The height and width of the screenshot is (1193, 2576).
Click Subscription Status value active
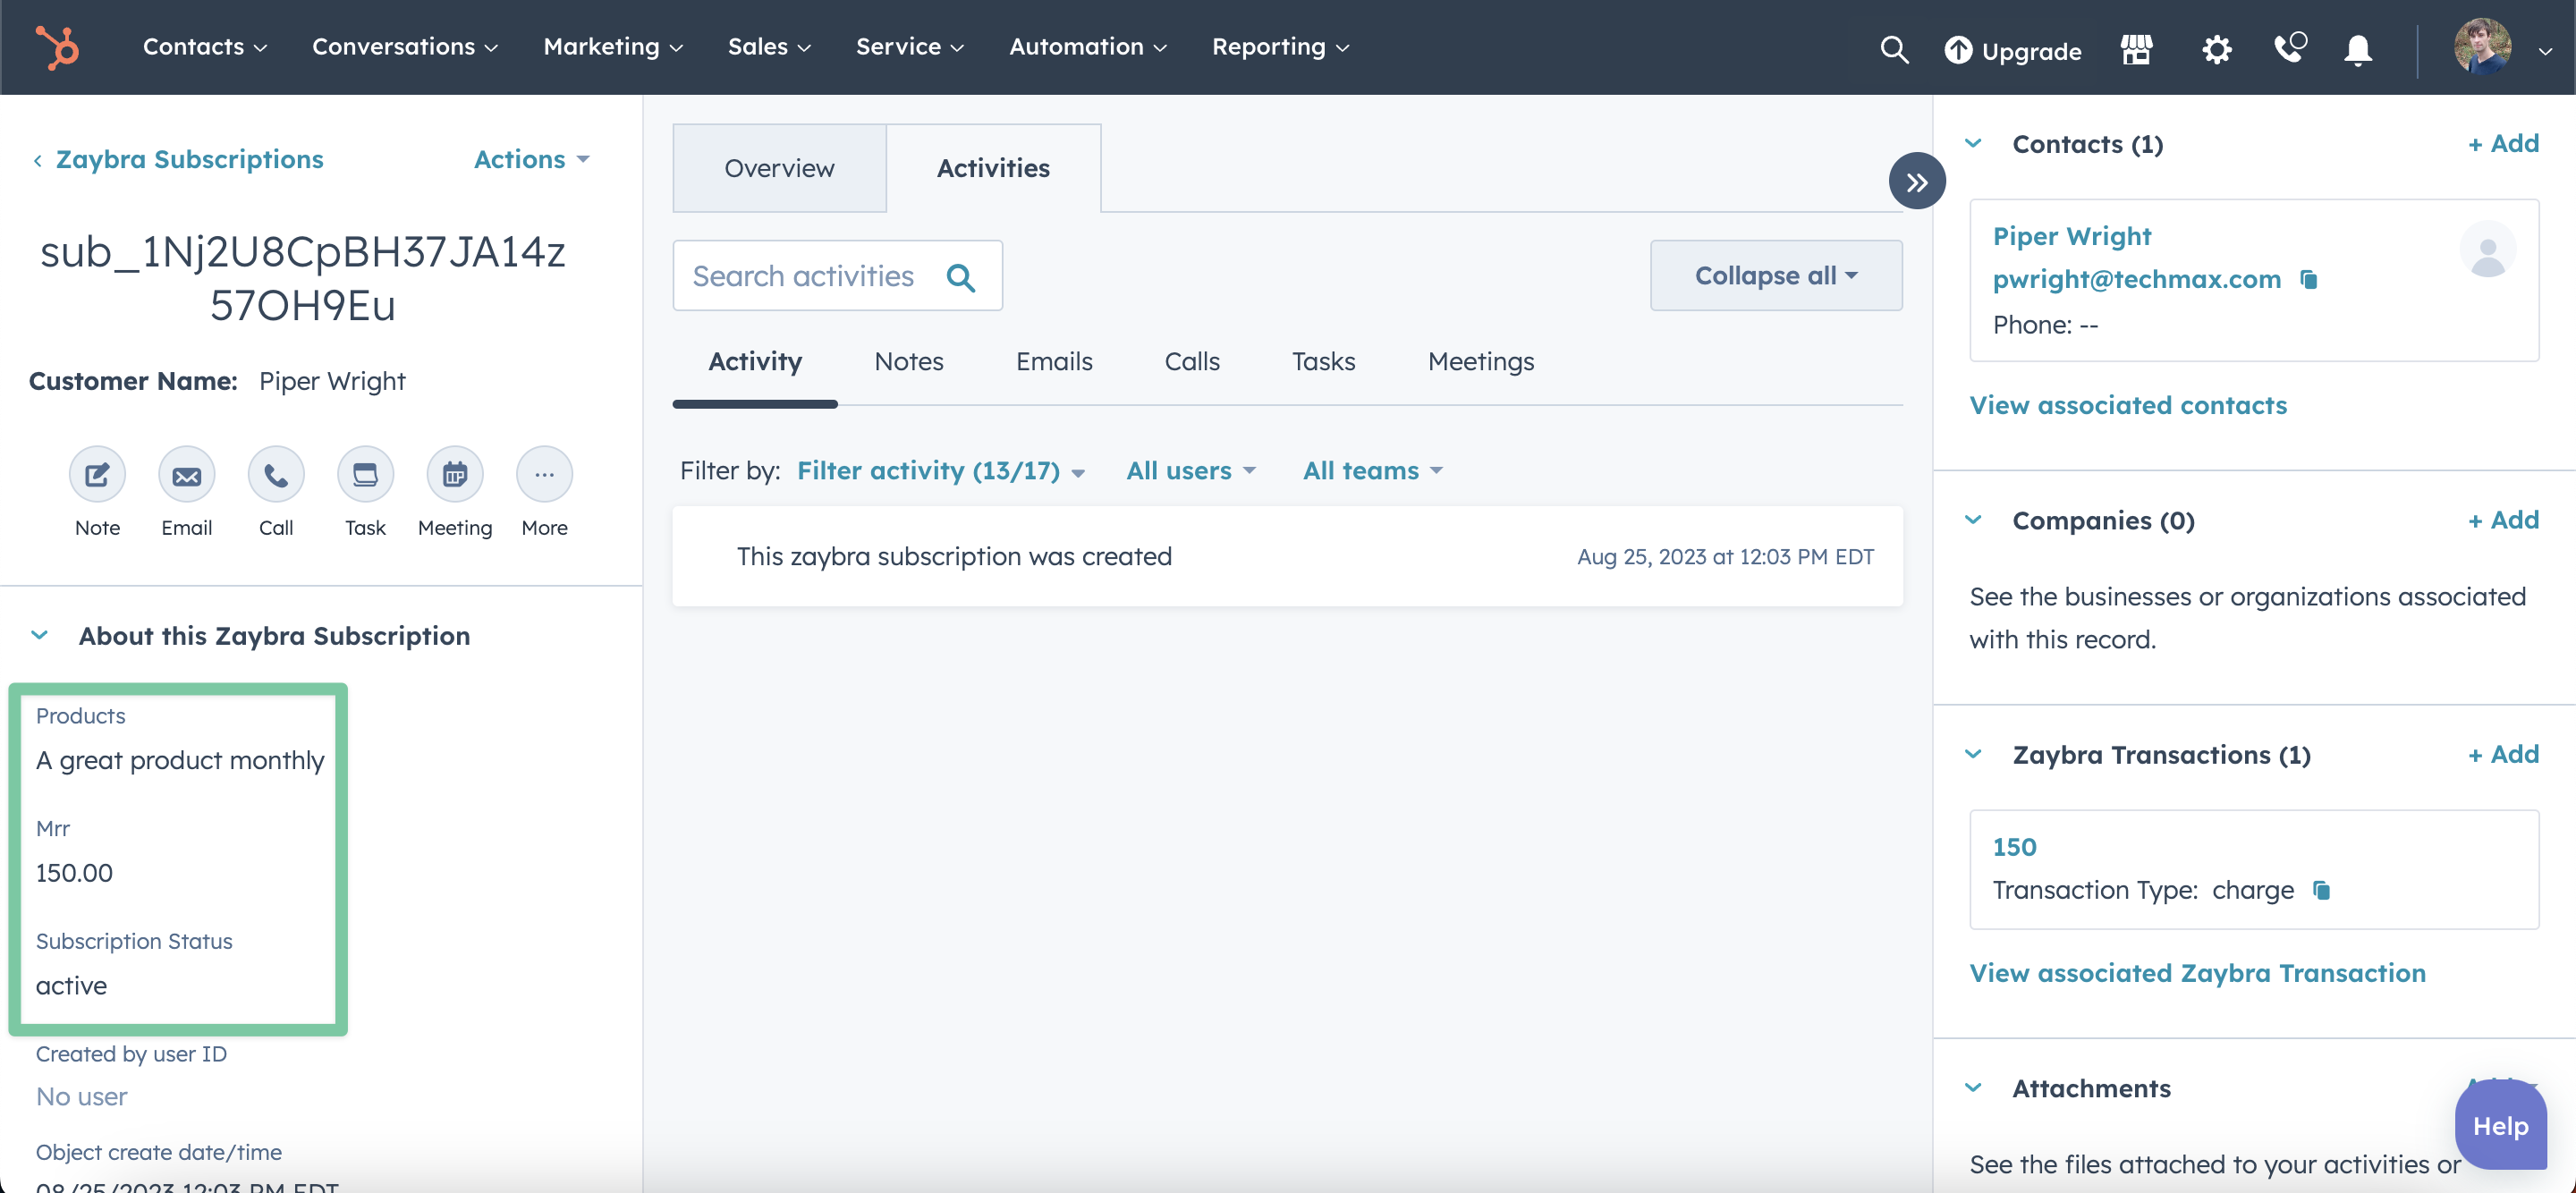pyautogui.click(x=71, y=986)
